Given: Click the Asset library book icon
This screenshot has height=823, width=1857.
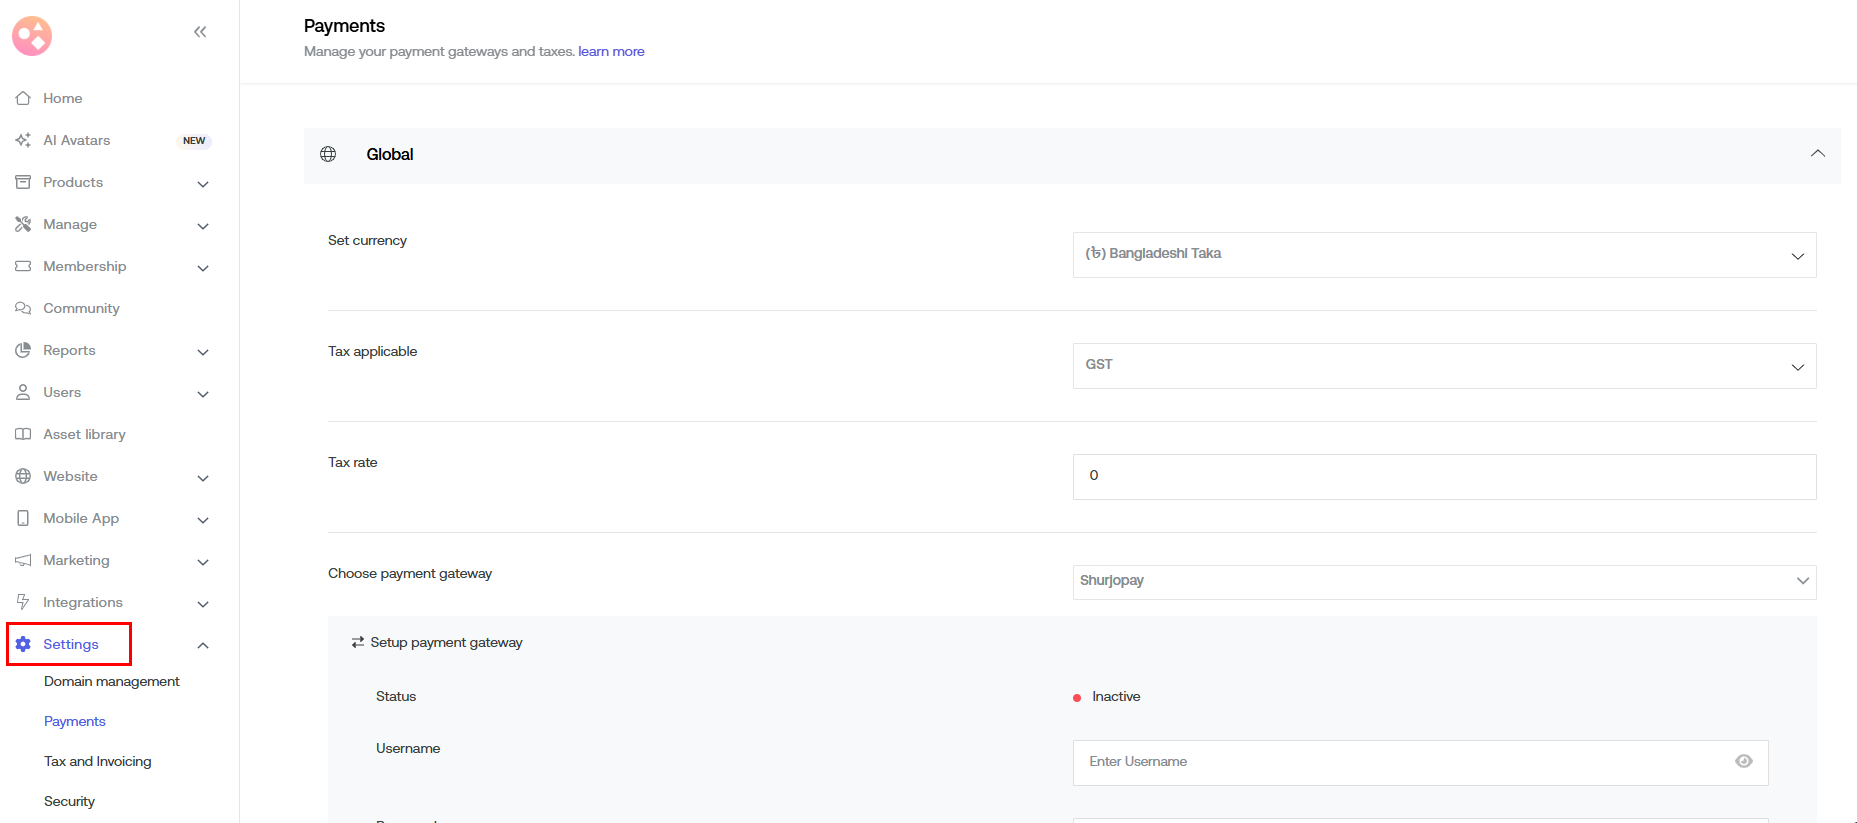Looking at the screenshot, I should (23, 434).
